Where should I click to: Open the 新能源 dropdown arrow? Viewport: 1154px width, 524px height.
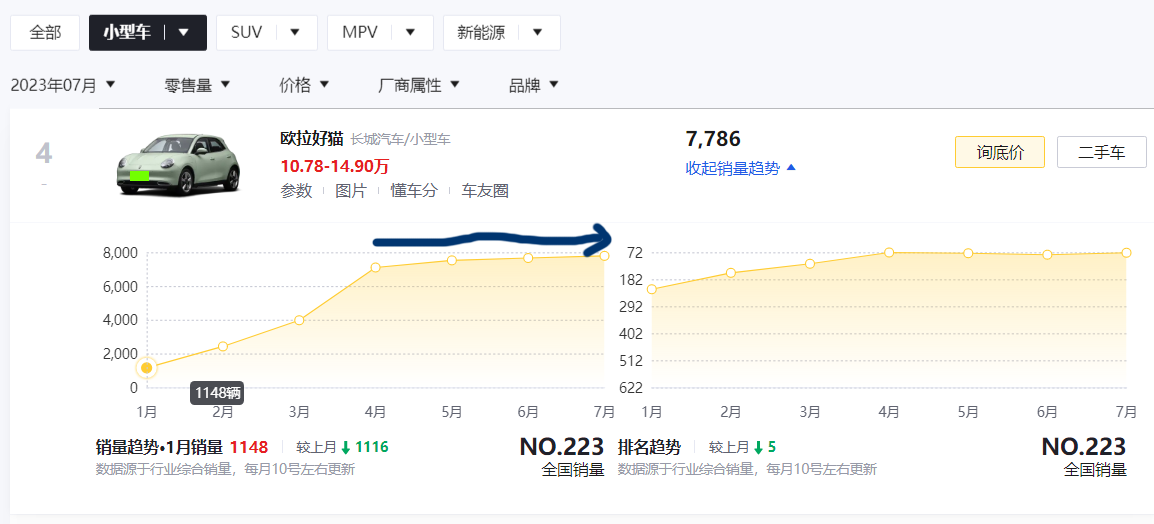[x=537, y=32]
